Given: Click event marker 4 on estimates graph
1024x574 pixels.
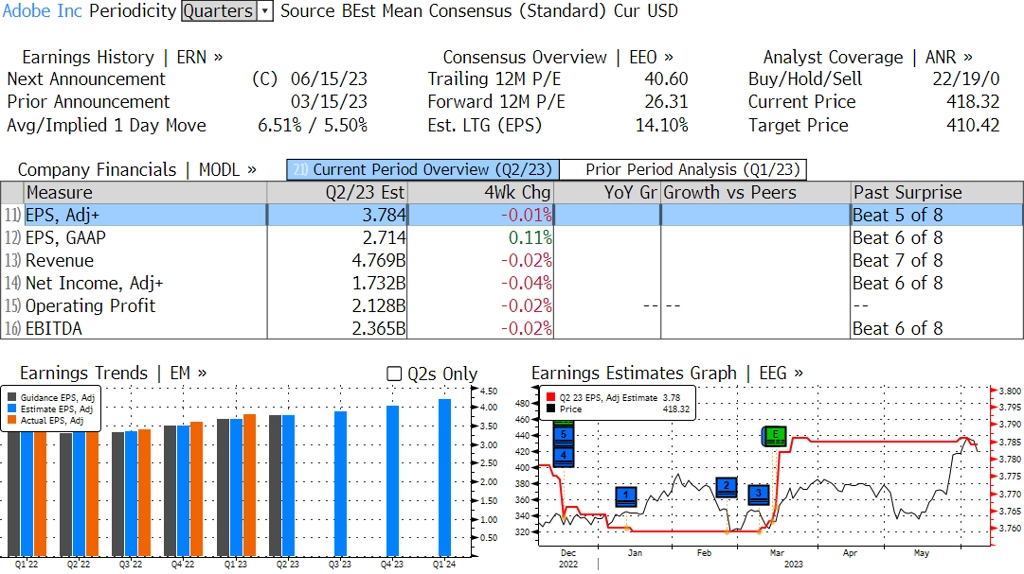Looking at the screenshot, I should tap(564, 456).
